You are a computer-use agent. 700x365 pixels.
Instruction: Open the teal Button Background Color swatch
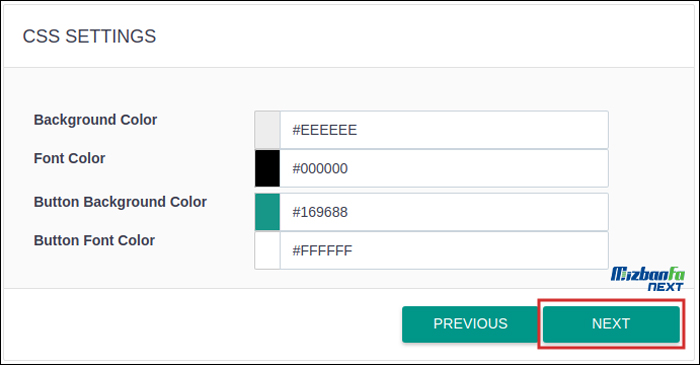pos(267,212)
